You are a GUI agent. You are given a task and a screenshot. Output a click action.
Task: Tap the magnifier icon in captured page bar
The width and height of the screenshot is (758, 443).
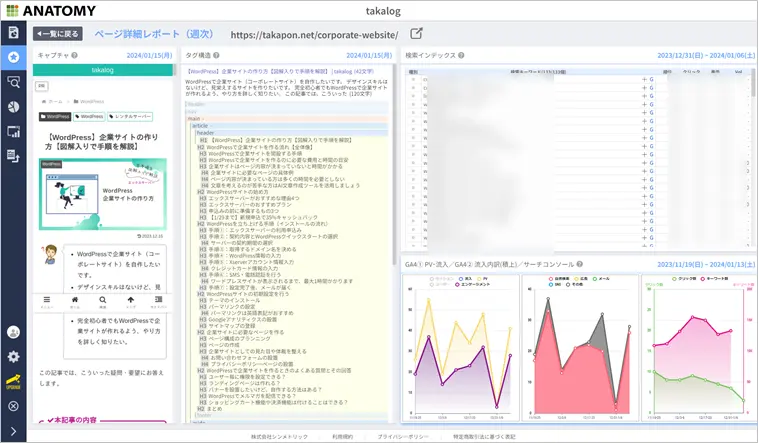tap(102, 302)
